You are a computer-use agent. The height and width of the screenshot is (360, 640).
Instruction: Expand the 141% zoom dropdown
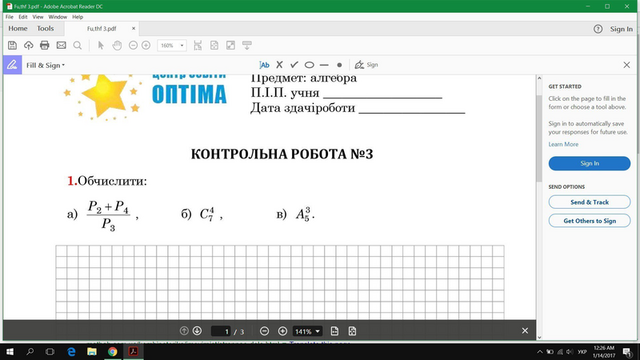[308, 331]
